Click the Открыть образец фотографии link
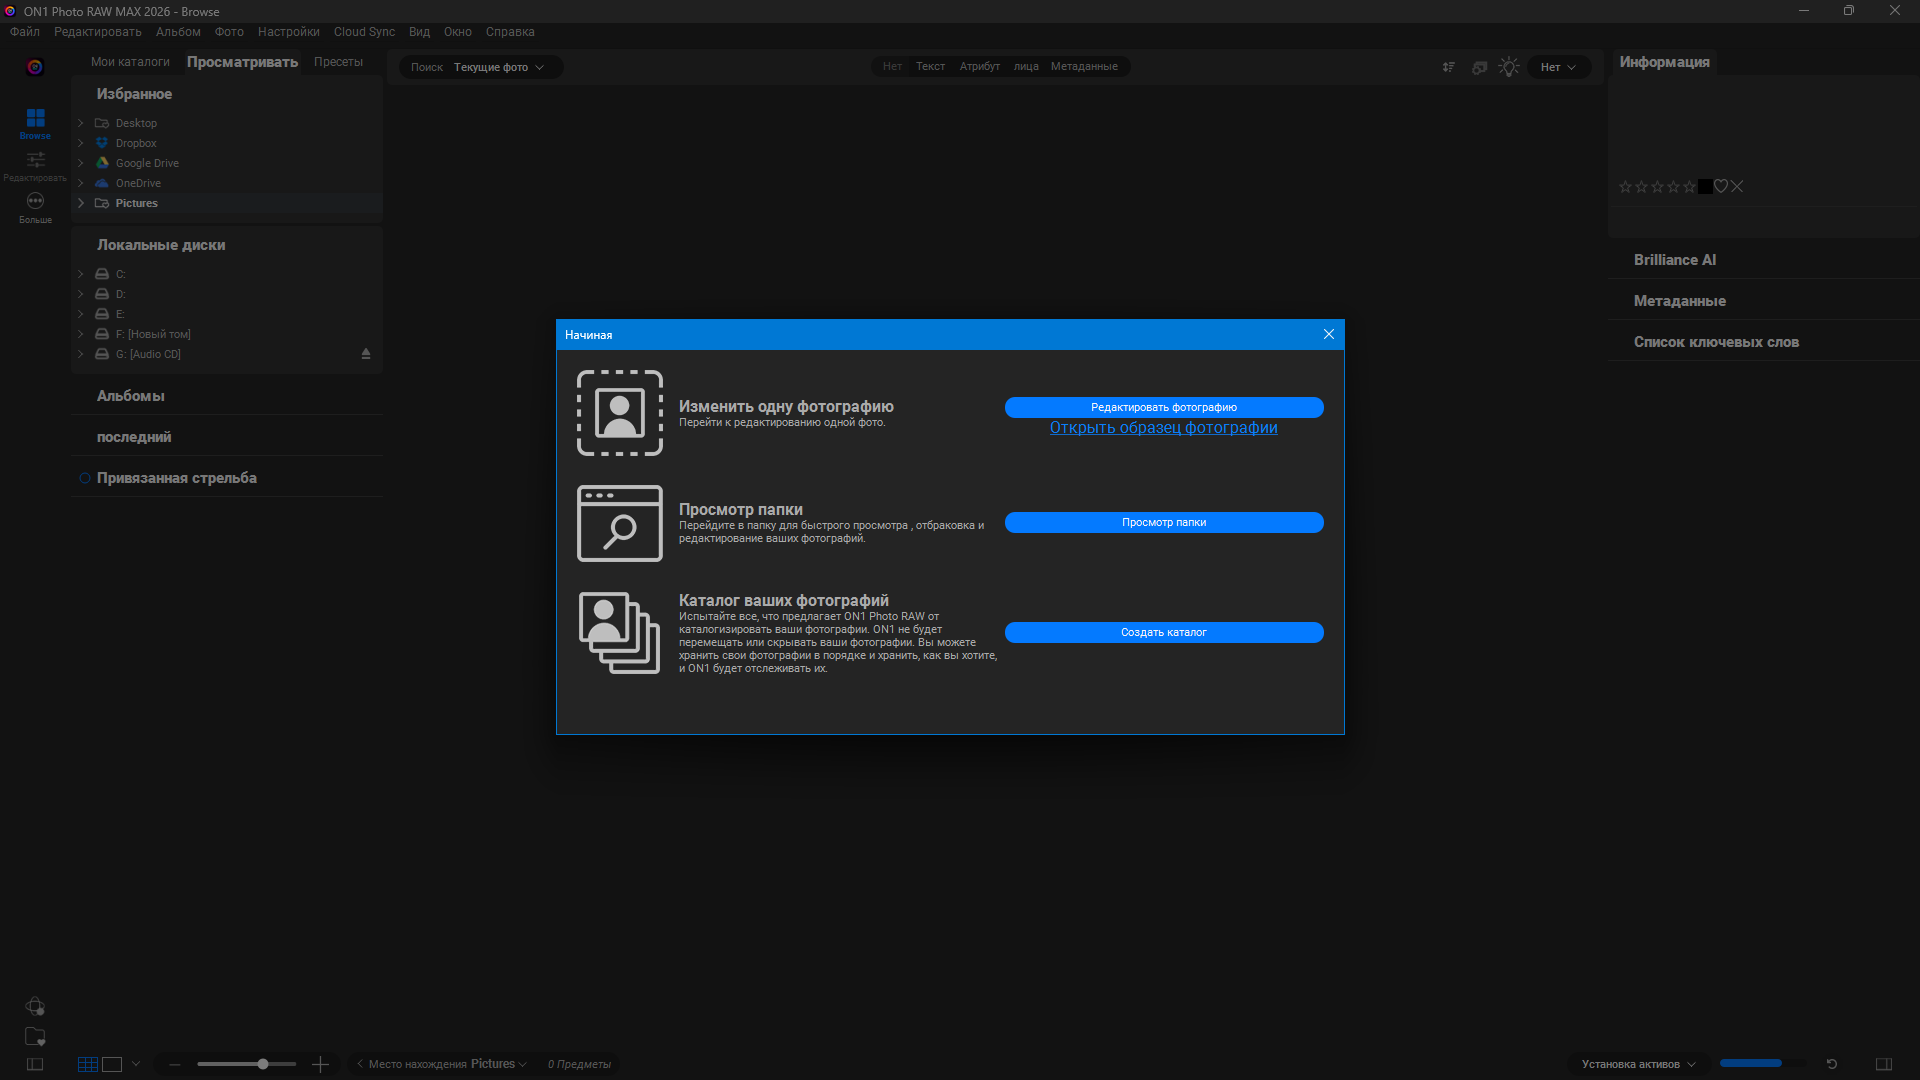This screenshot has width=1920, height=1080. tap(1163, 428)
